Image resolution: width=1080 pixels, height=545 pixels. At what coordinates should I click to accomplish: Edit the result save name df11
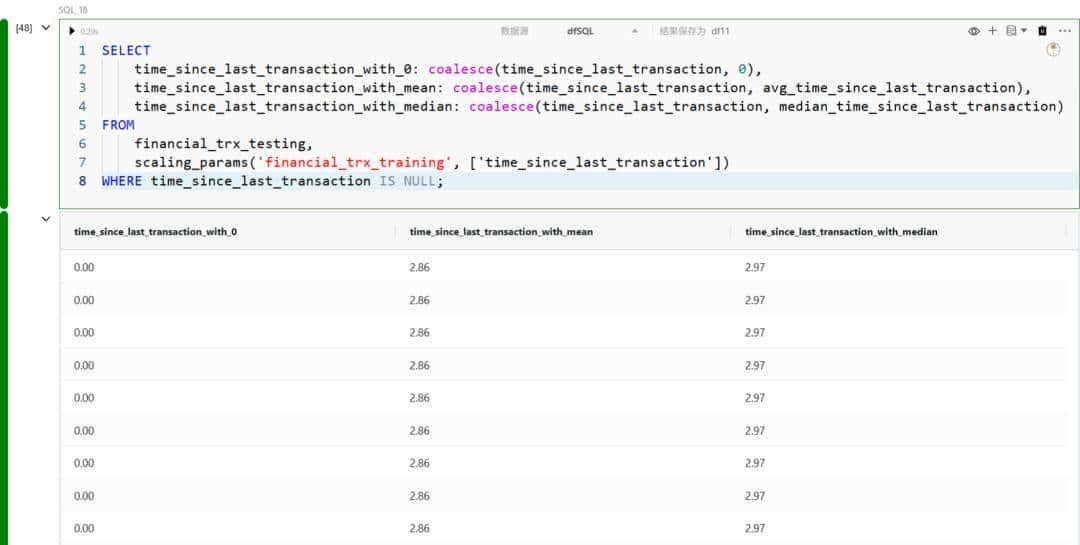[720, 31]
